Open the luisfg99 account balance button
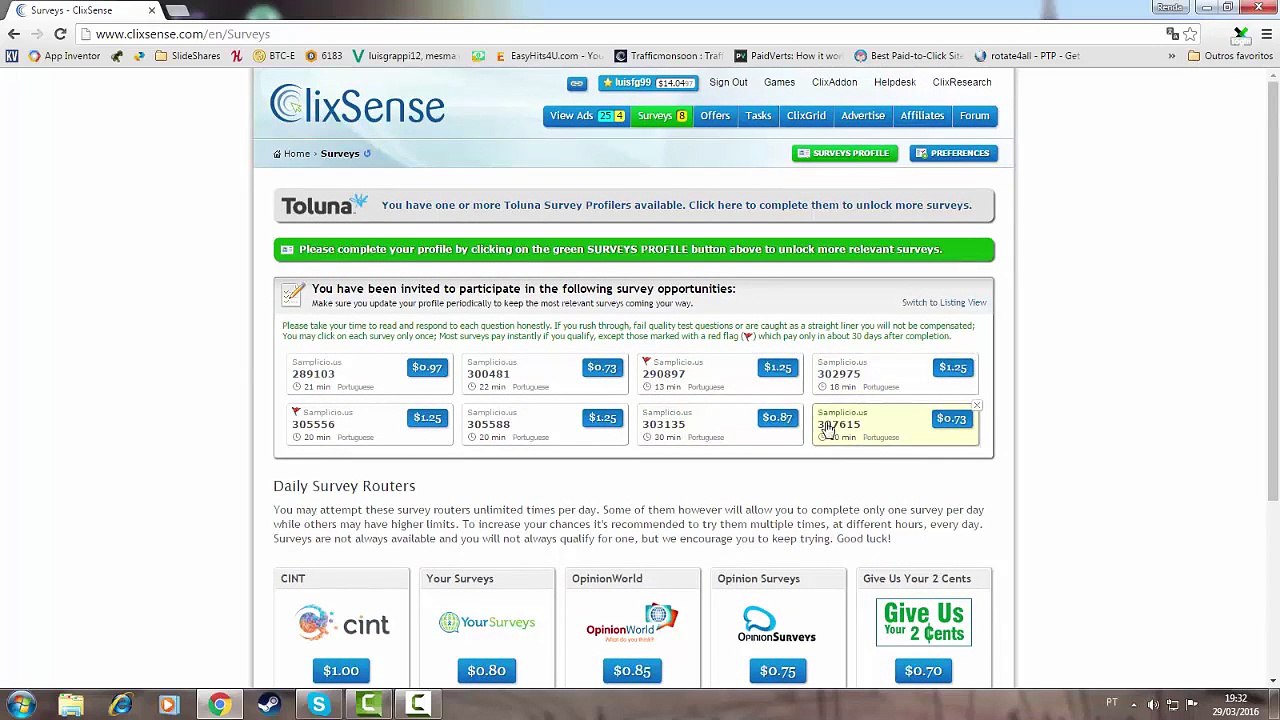1280x720 pixels. point(647,83)
